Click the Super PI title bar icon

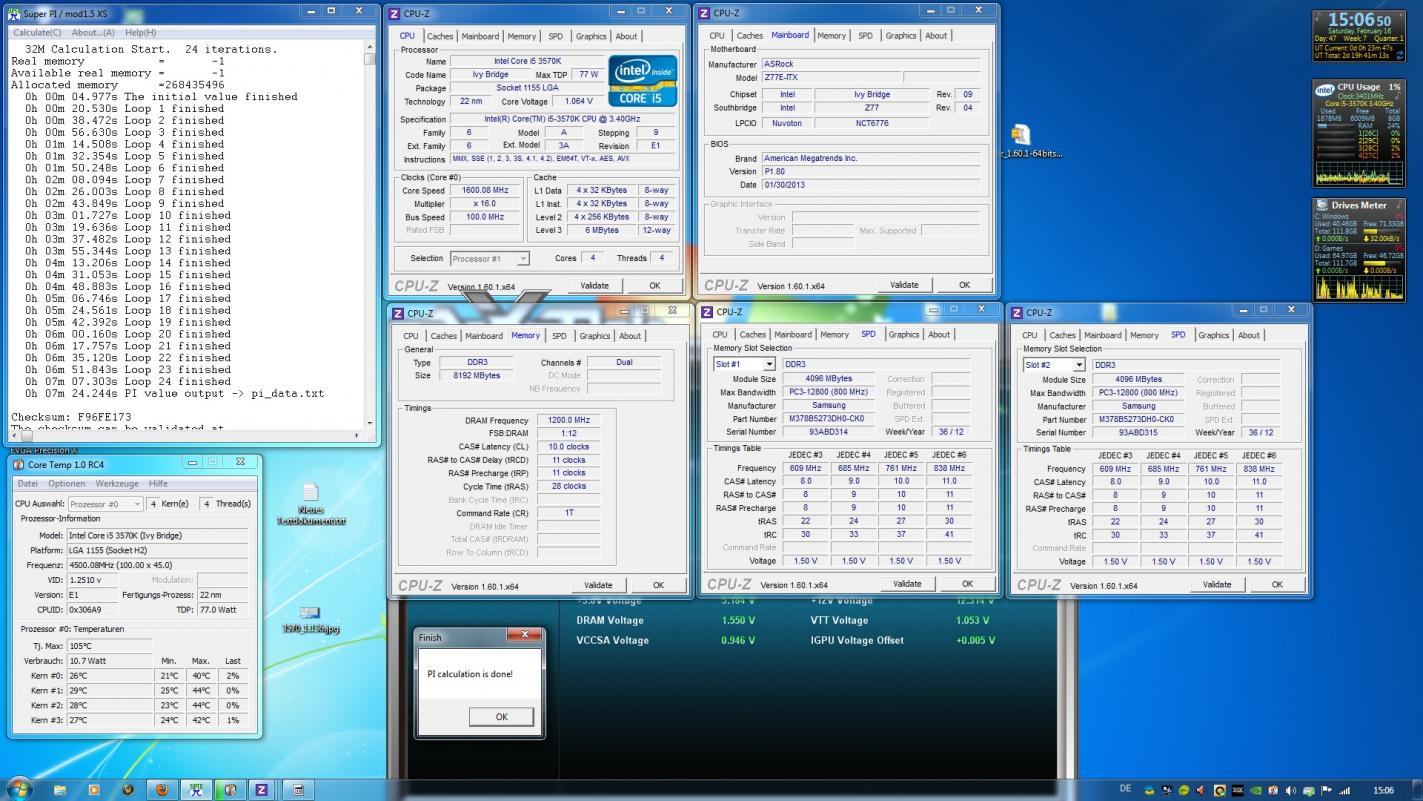tap(14, 13)
